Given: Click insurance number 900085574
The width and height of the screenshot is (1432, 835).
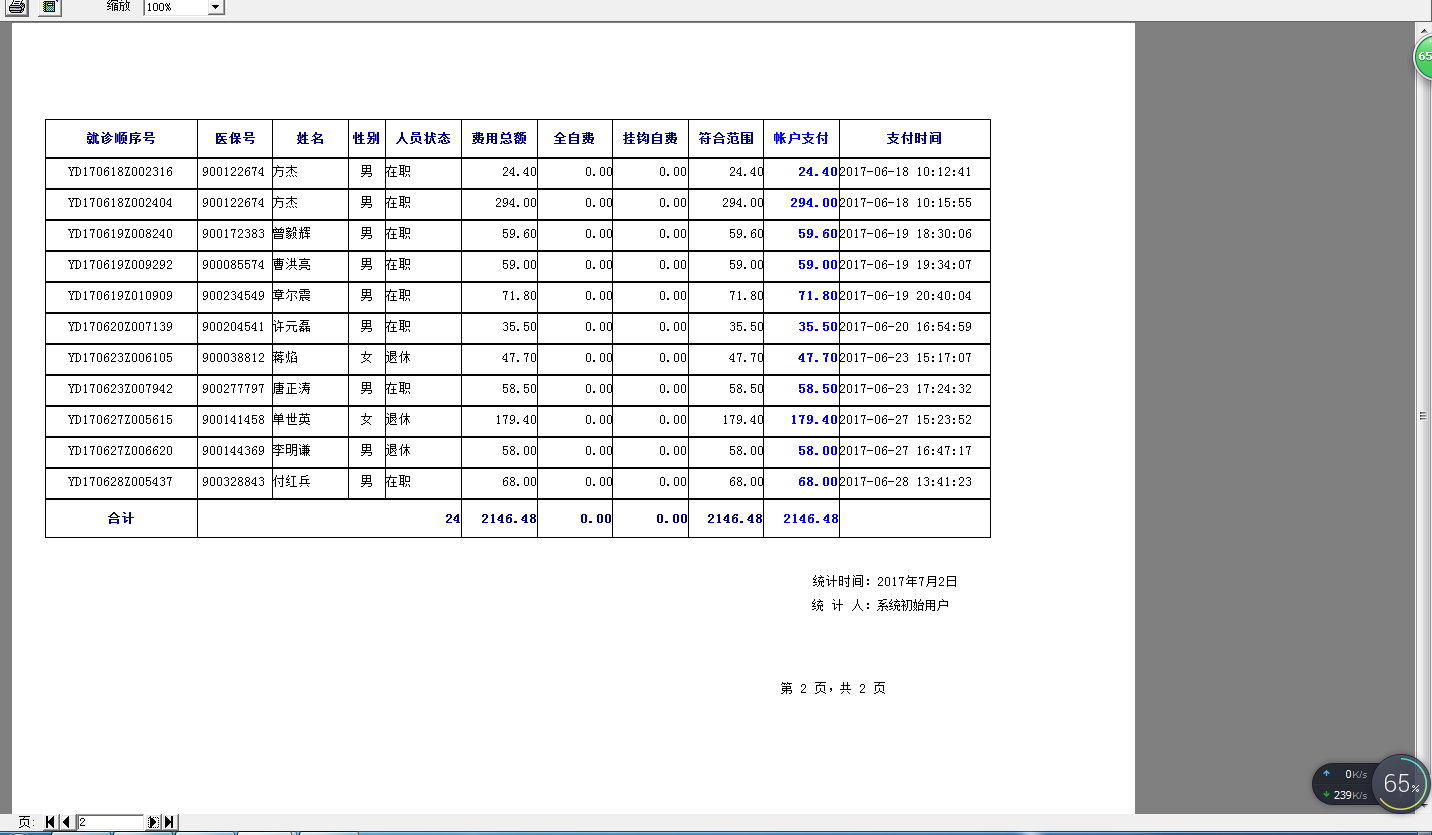Looking at the screenshot, I should [233, 265].
